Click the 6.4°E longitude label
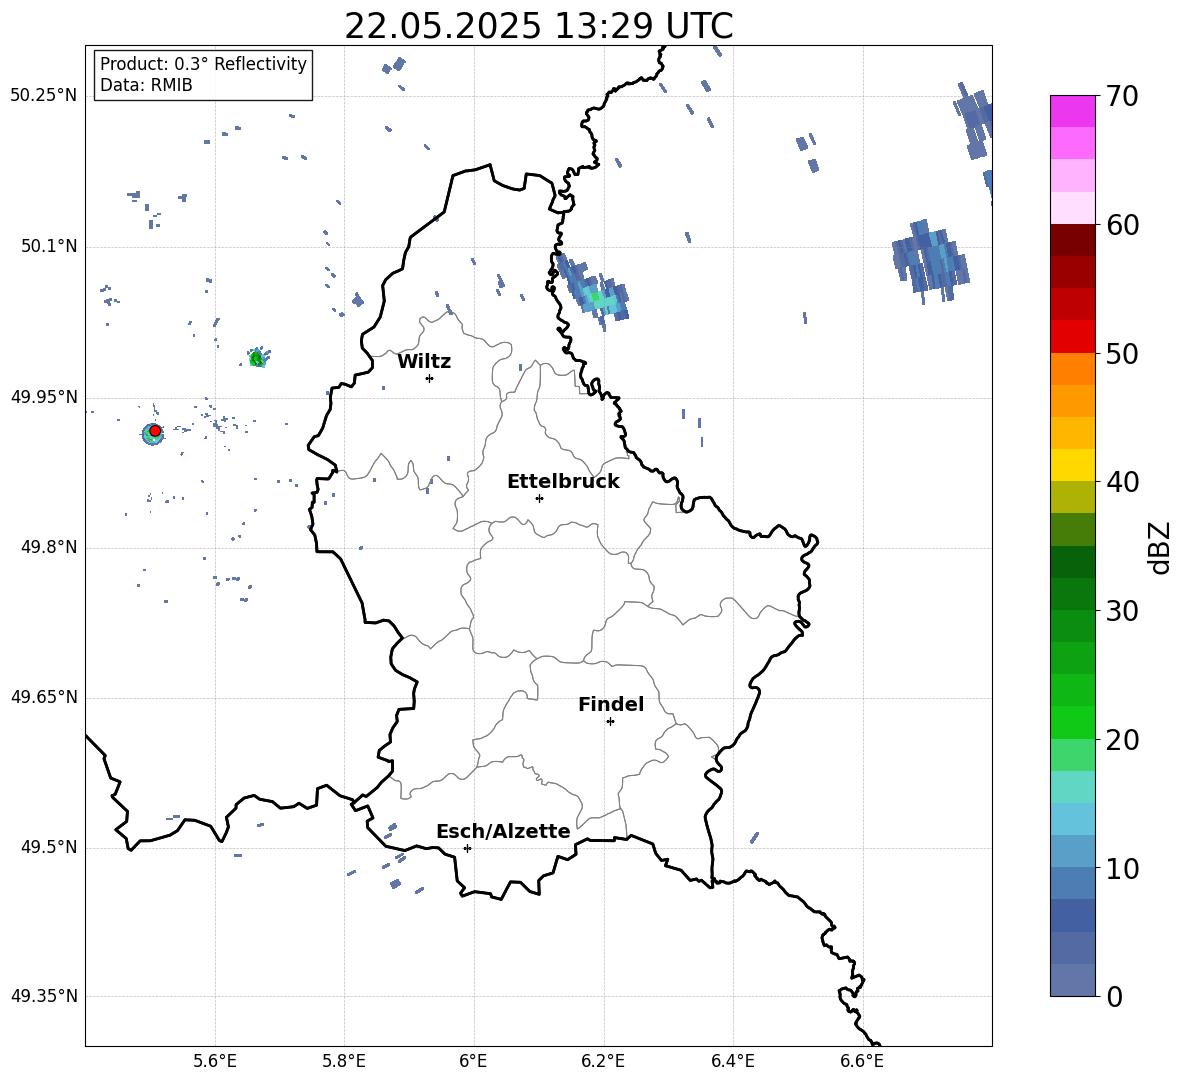This screenshot has height=1081, width=1184. (732, 1061)
